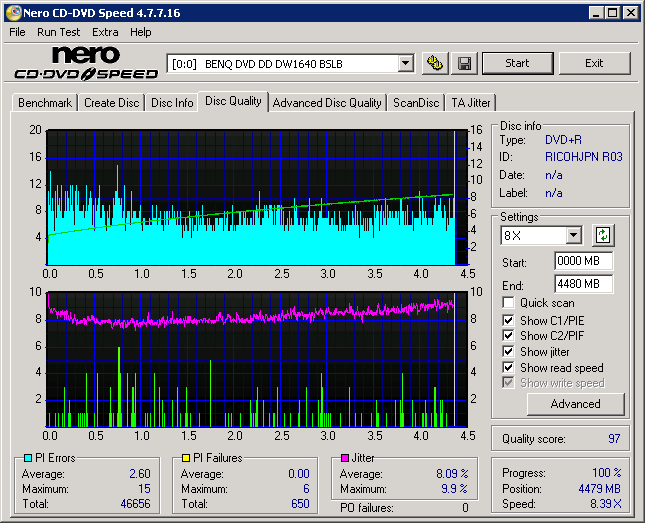
Task: Click the yellow PI Failures legend square
Action: tap(186, 458)
